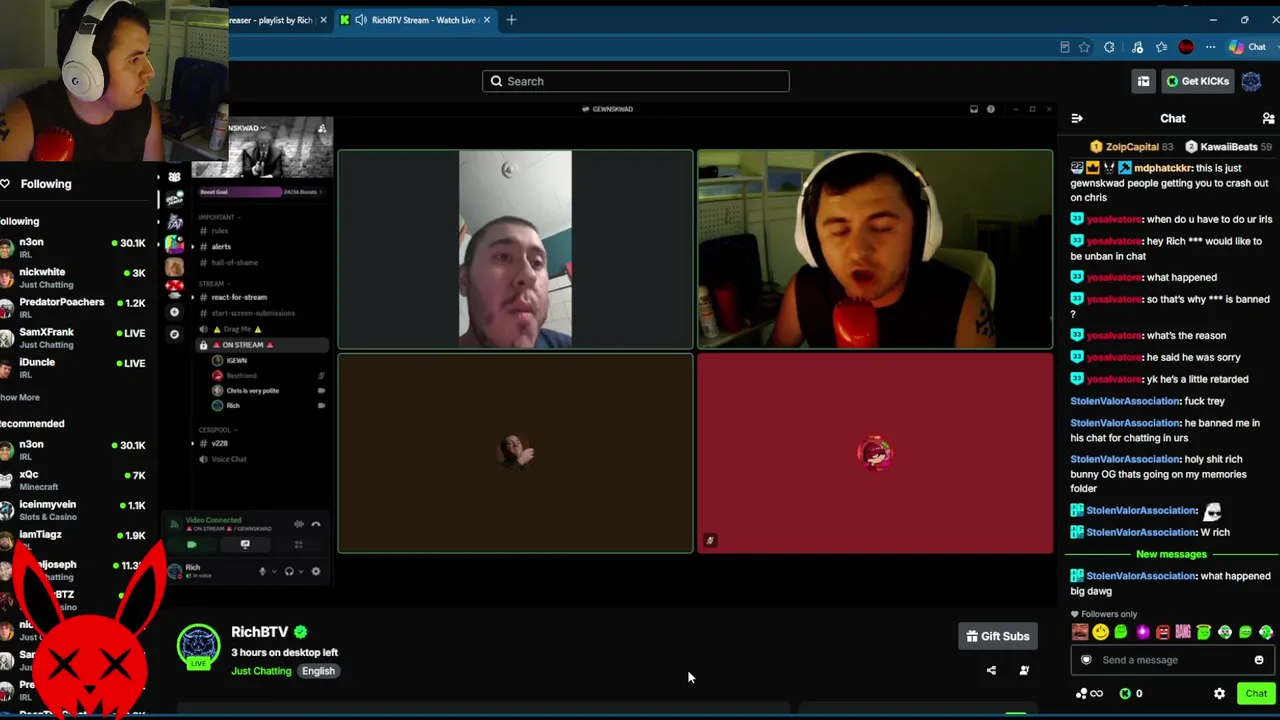The height and width of the screenshot is (720, 1280).
Task: Click the user icon beside the share icon
Action: pyautogui.click(x=1024, y=671)
